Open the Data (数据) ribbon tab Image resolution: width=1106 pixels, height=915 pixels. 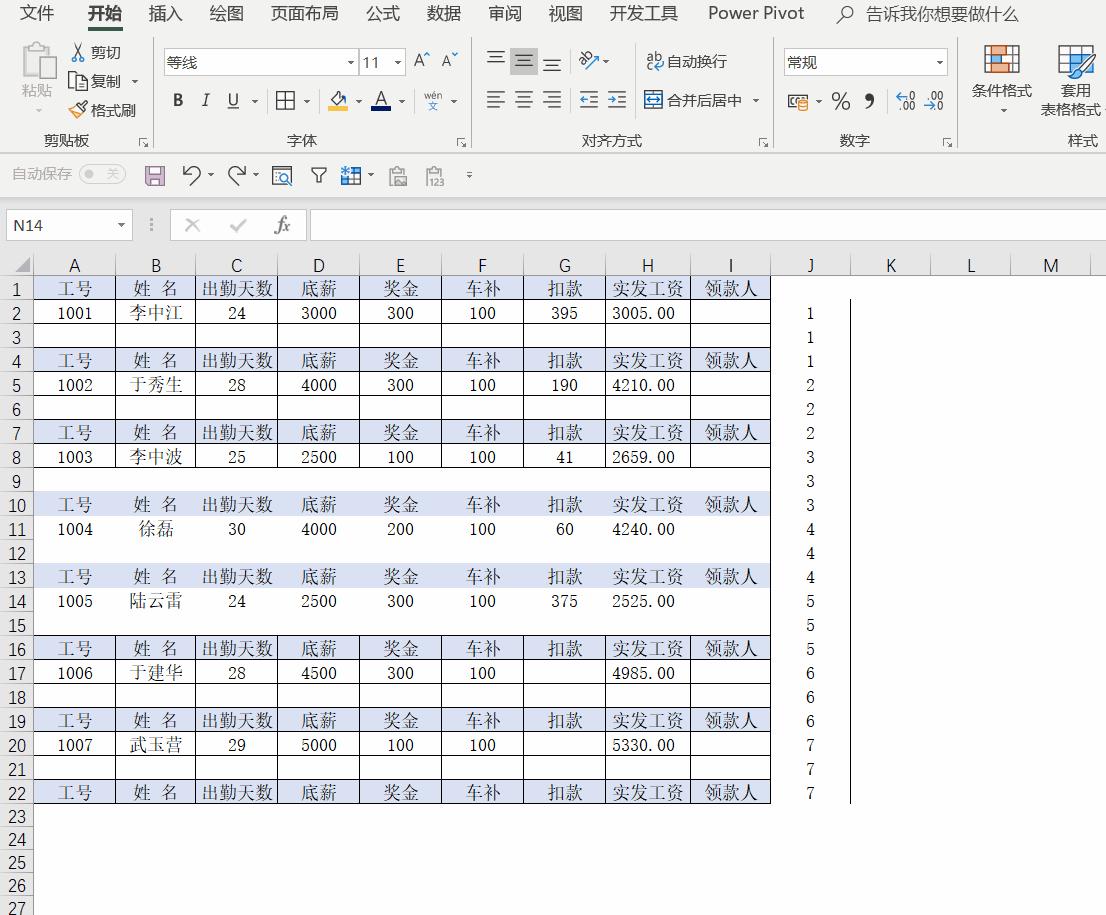coord(443,14)
